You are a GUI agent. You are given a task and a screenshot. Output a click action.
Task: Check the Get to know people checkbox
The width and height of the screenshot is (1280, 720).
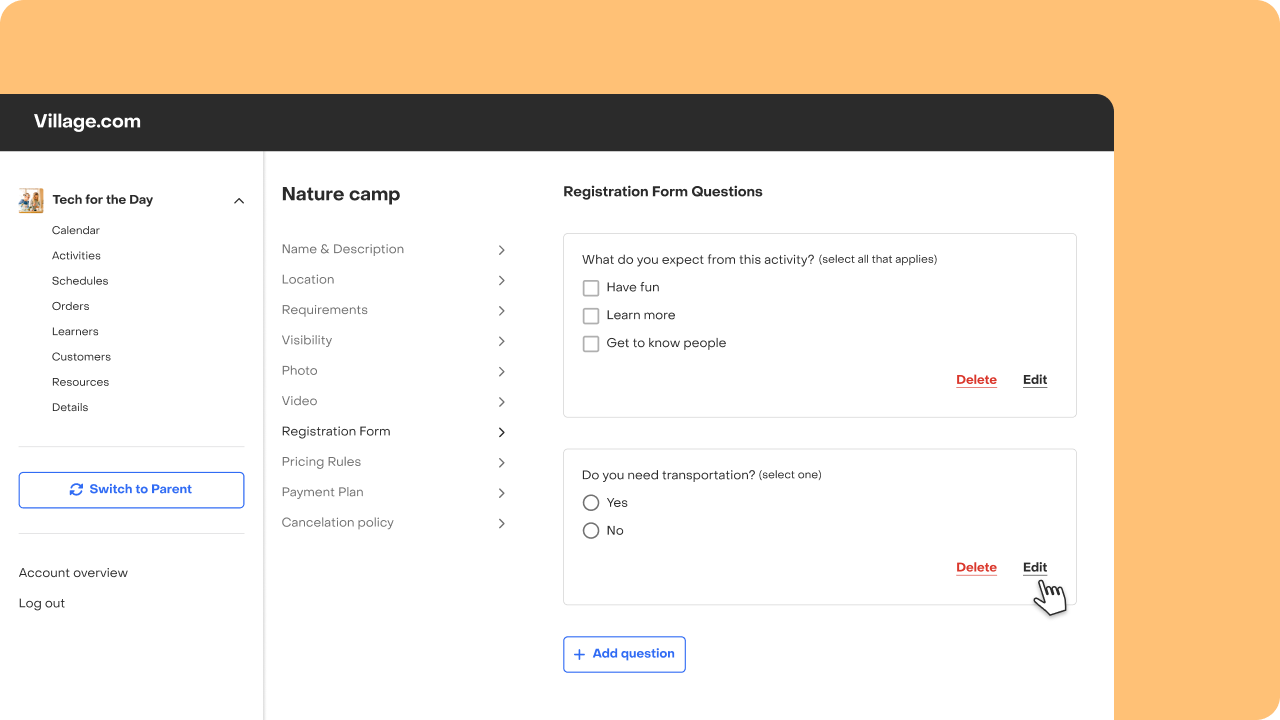(591, 344)
